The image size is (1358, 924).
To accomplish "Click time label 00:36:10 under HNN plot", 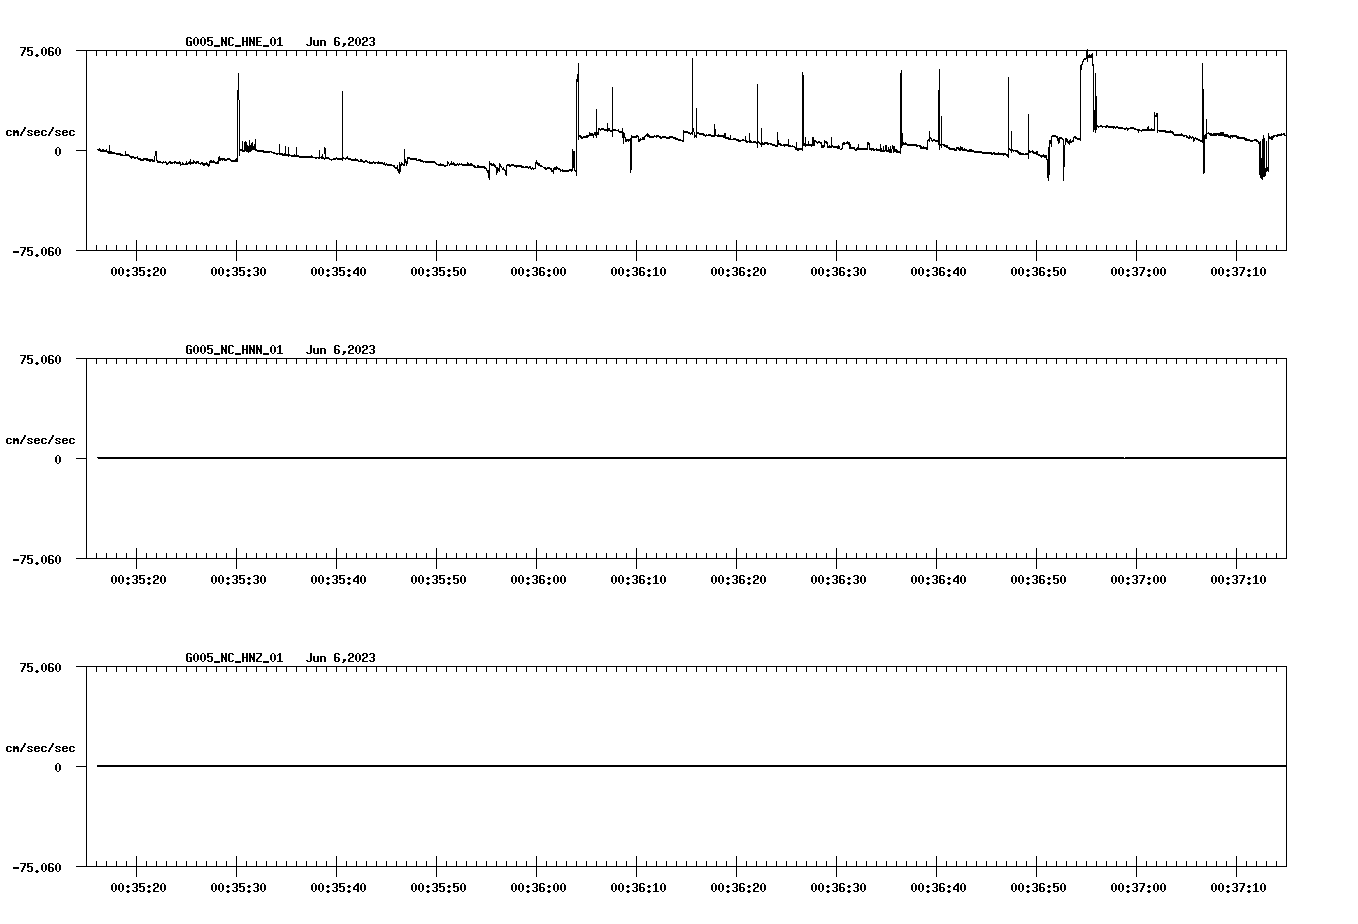I will [x=638, y=580].
